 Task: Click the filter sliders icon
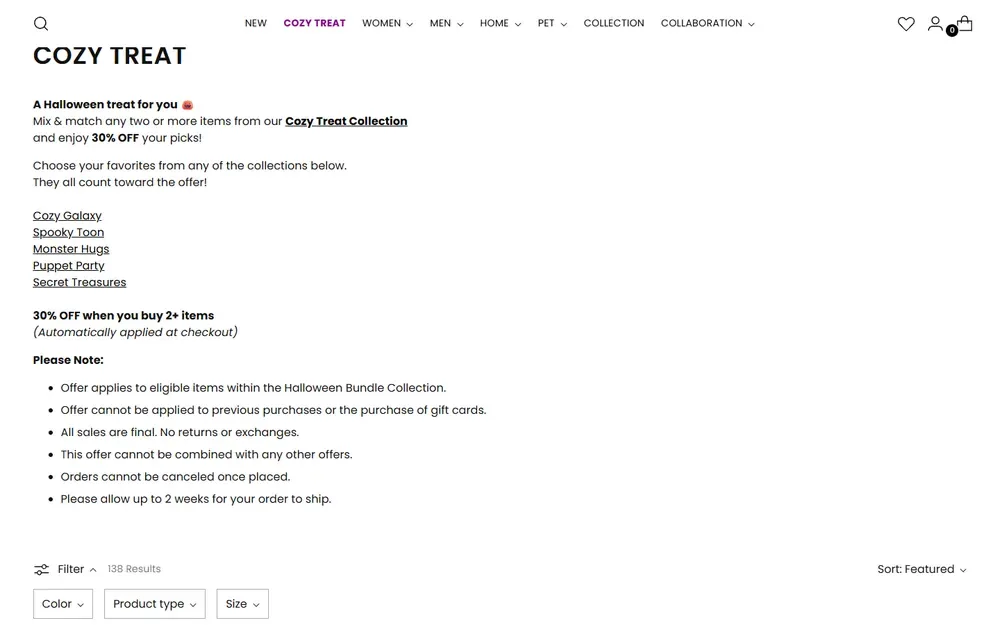41,570
